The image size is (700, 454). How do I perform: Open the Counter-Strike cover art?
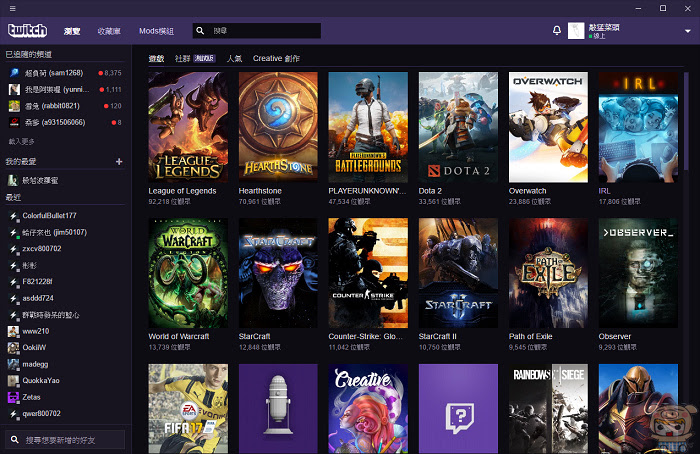tap(368, 273)
